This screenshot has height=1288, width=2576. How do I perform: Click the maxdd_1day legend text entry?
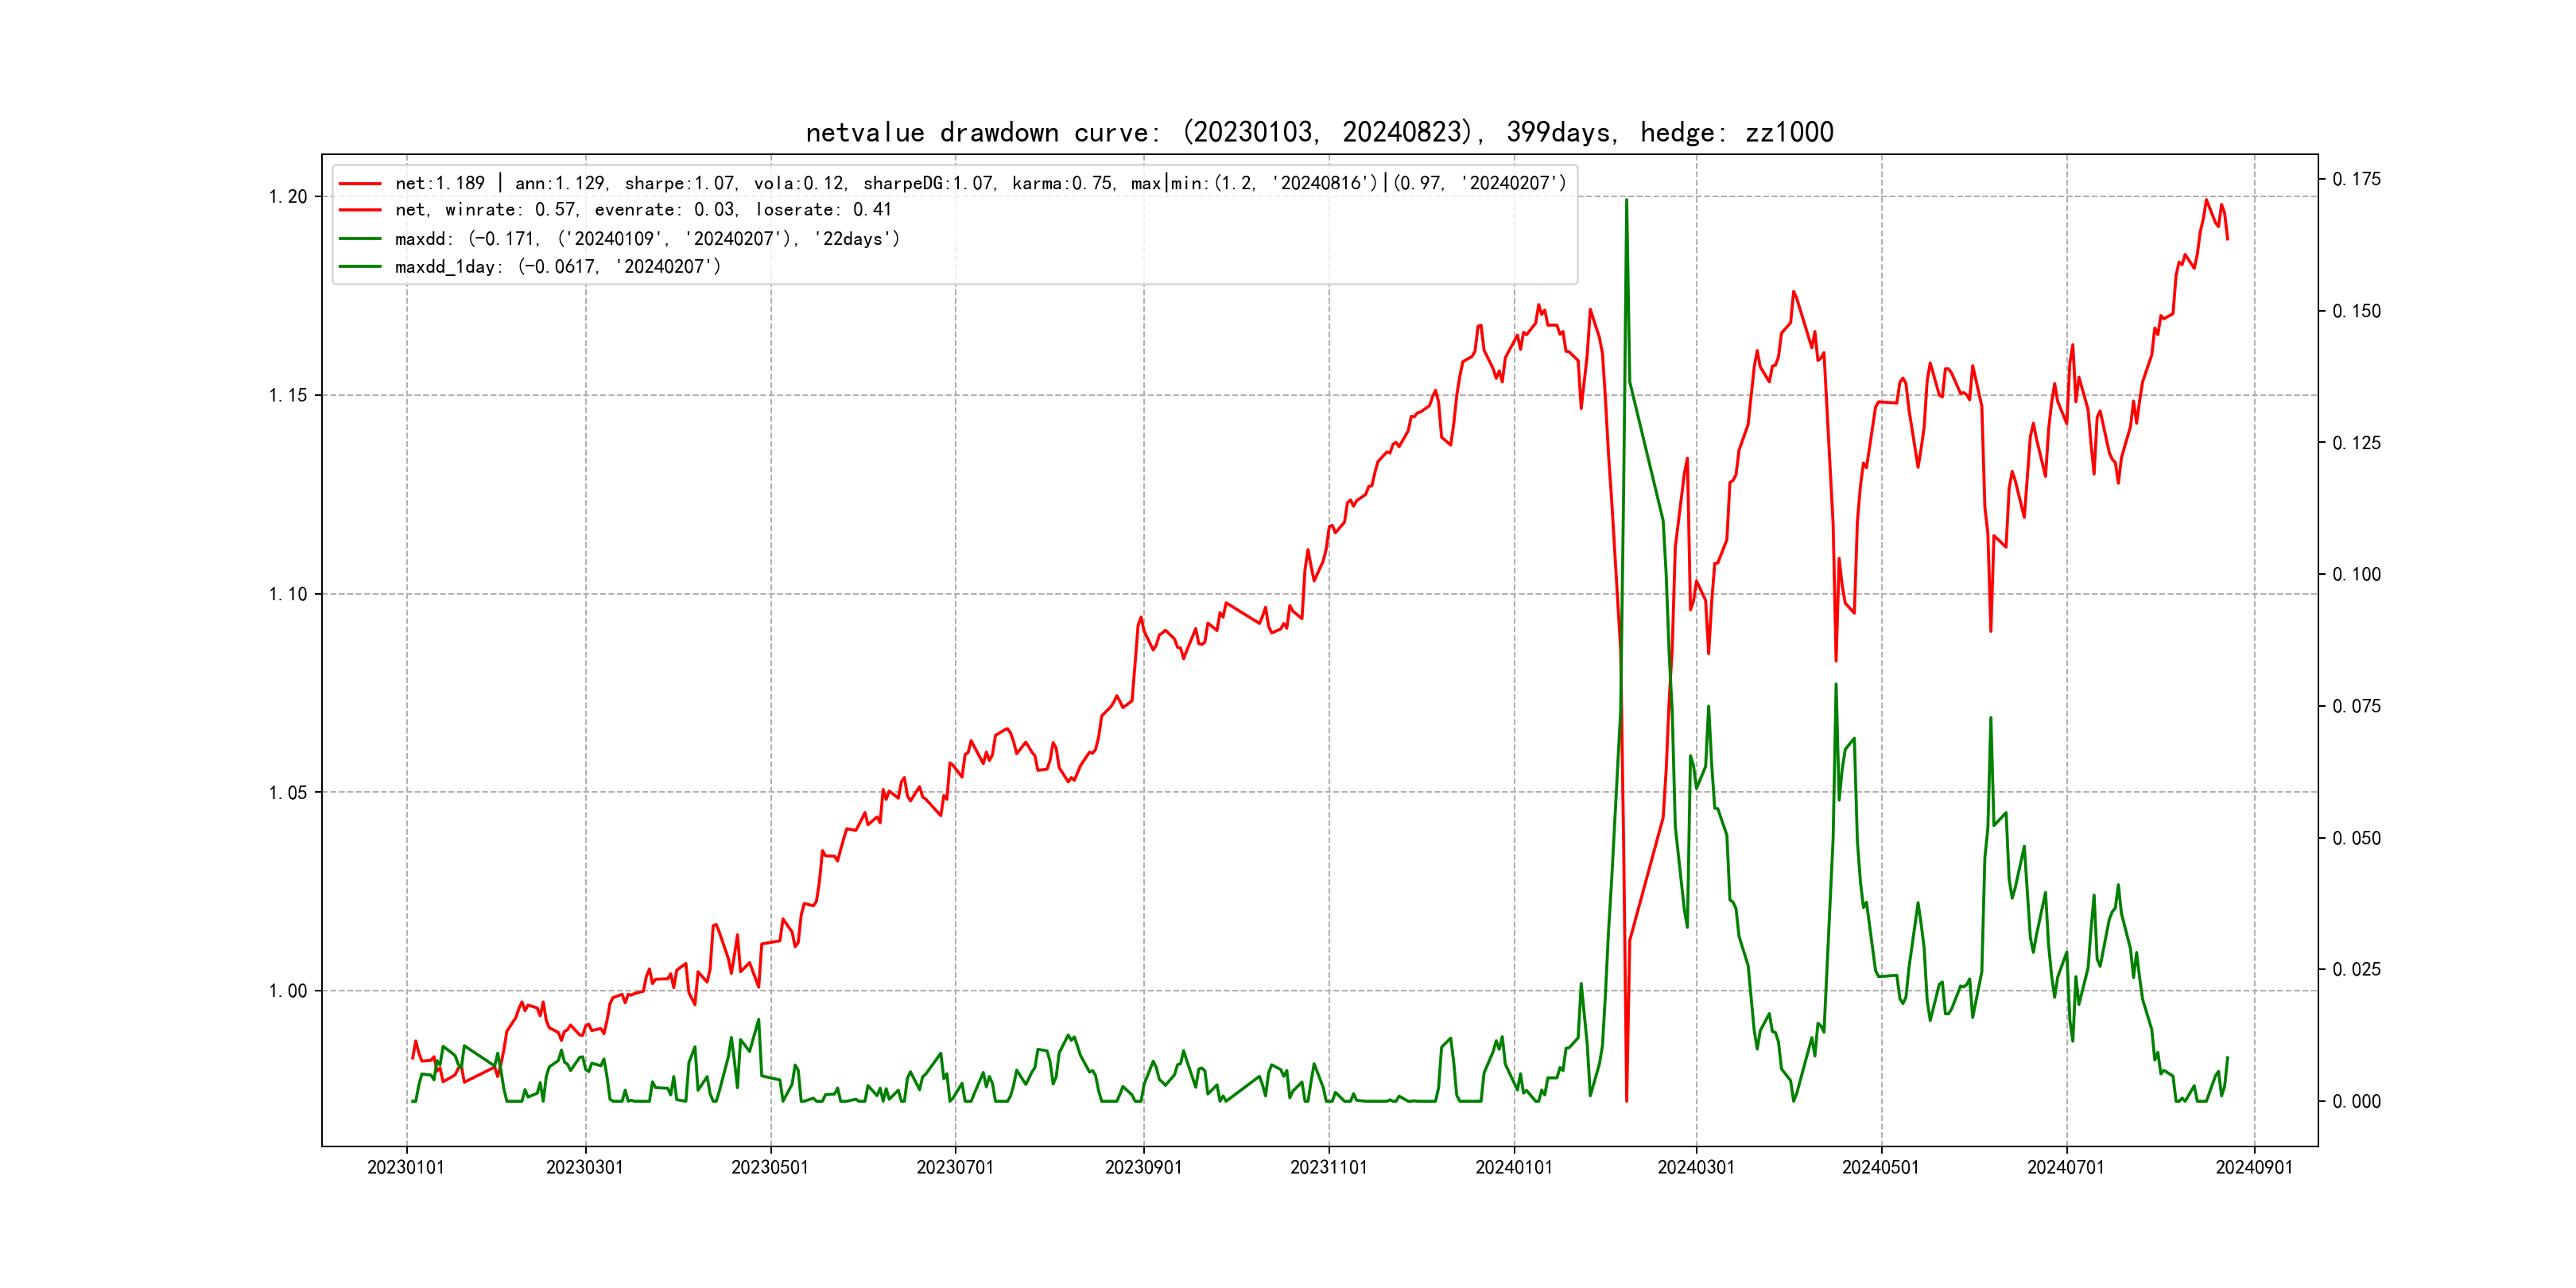coord(557,267)
